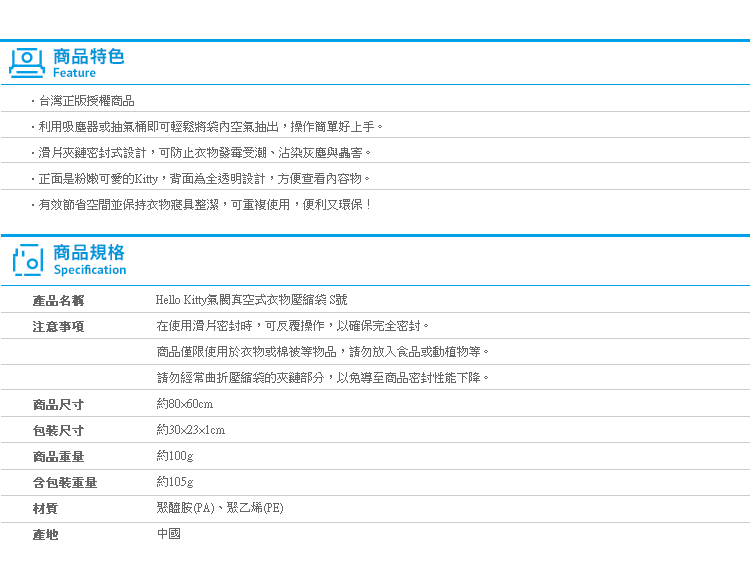
Task: Select the 中國 origin value
Action: [169, 533]
